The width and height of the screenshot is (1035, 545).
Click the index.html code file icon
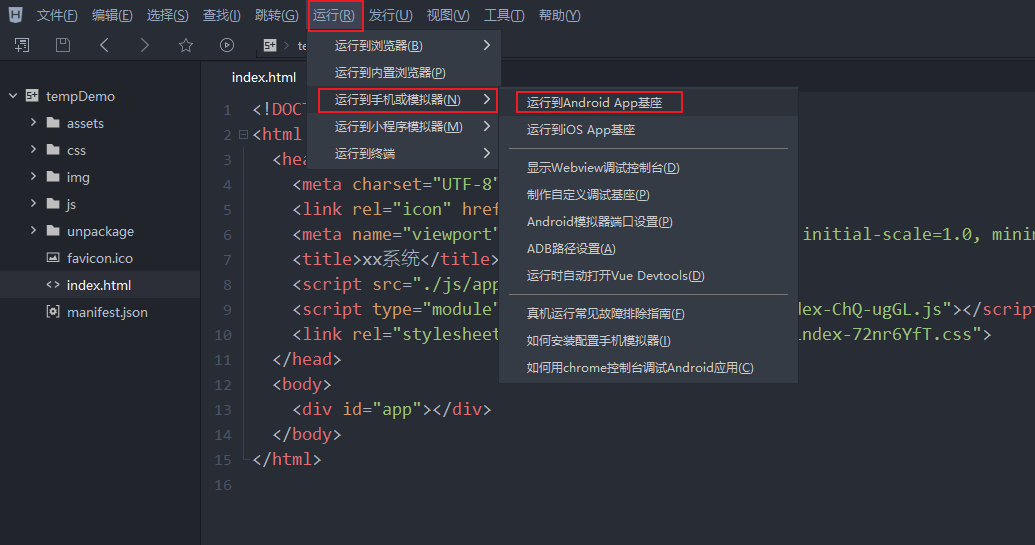pyautogui.click(x=53, y=285)
